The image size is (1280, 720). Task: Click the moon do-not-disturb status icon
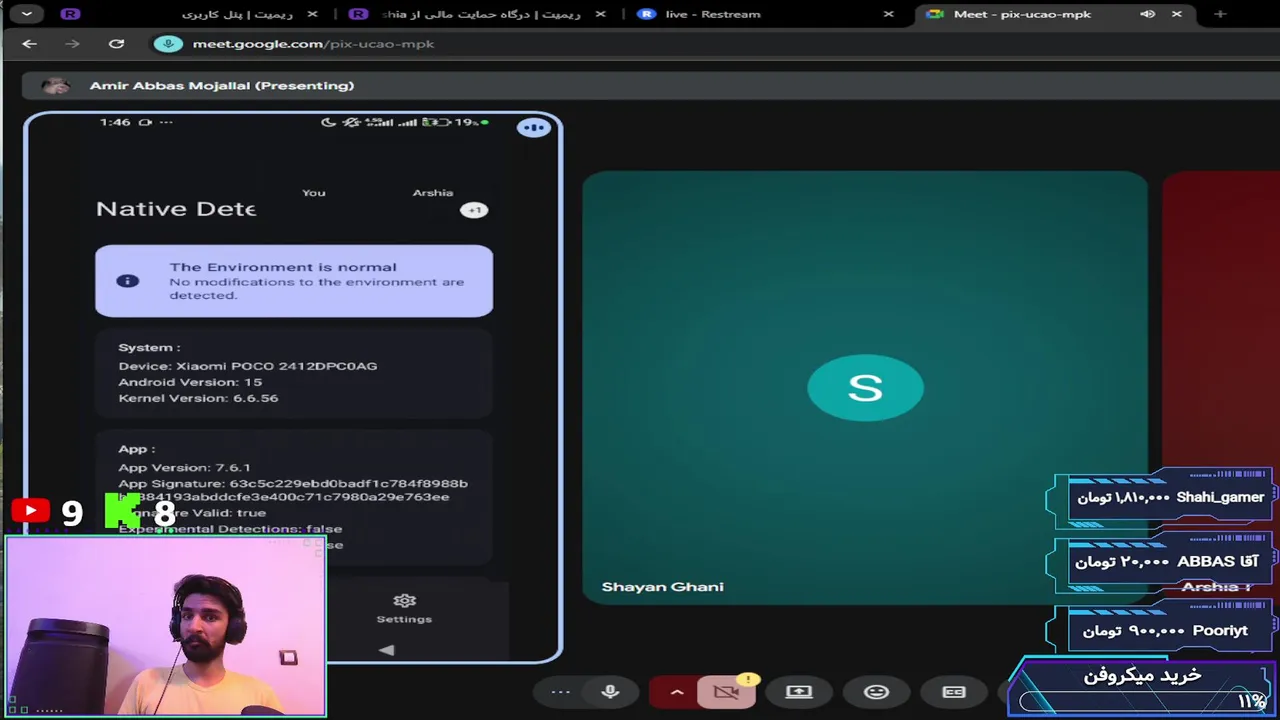pos(328,122)
